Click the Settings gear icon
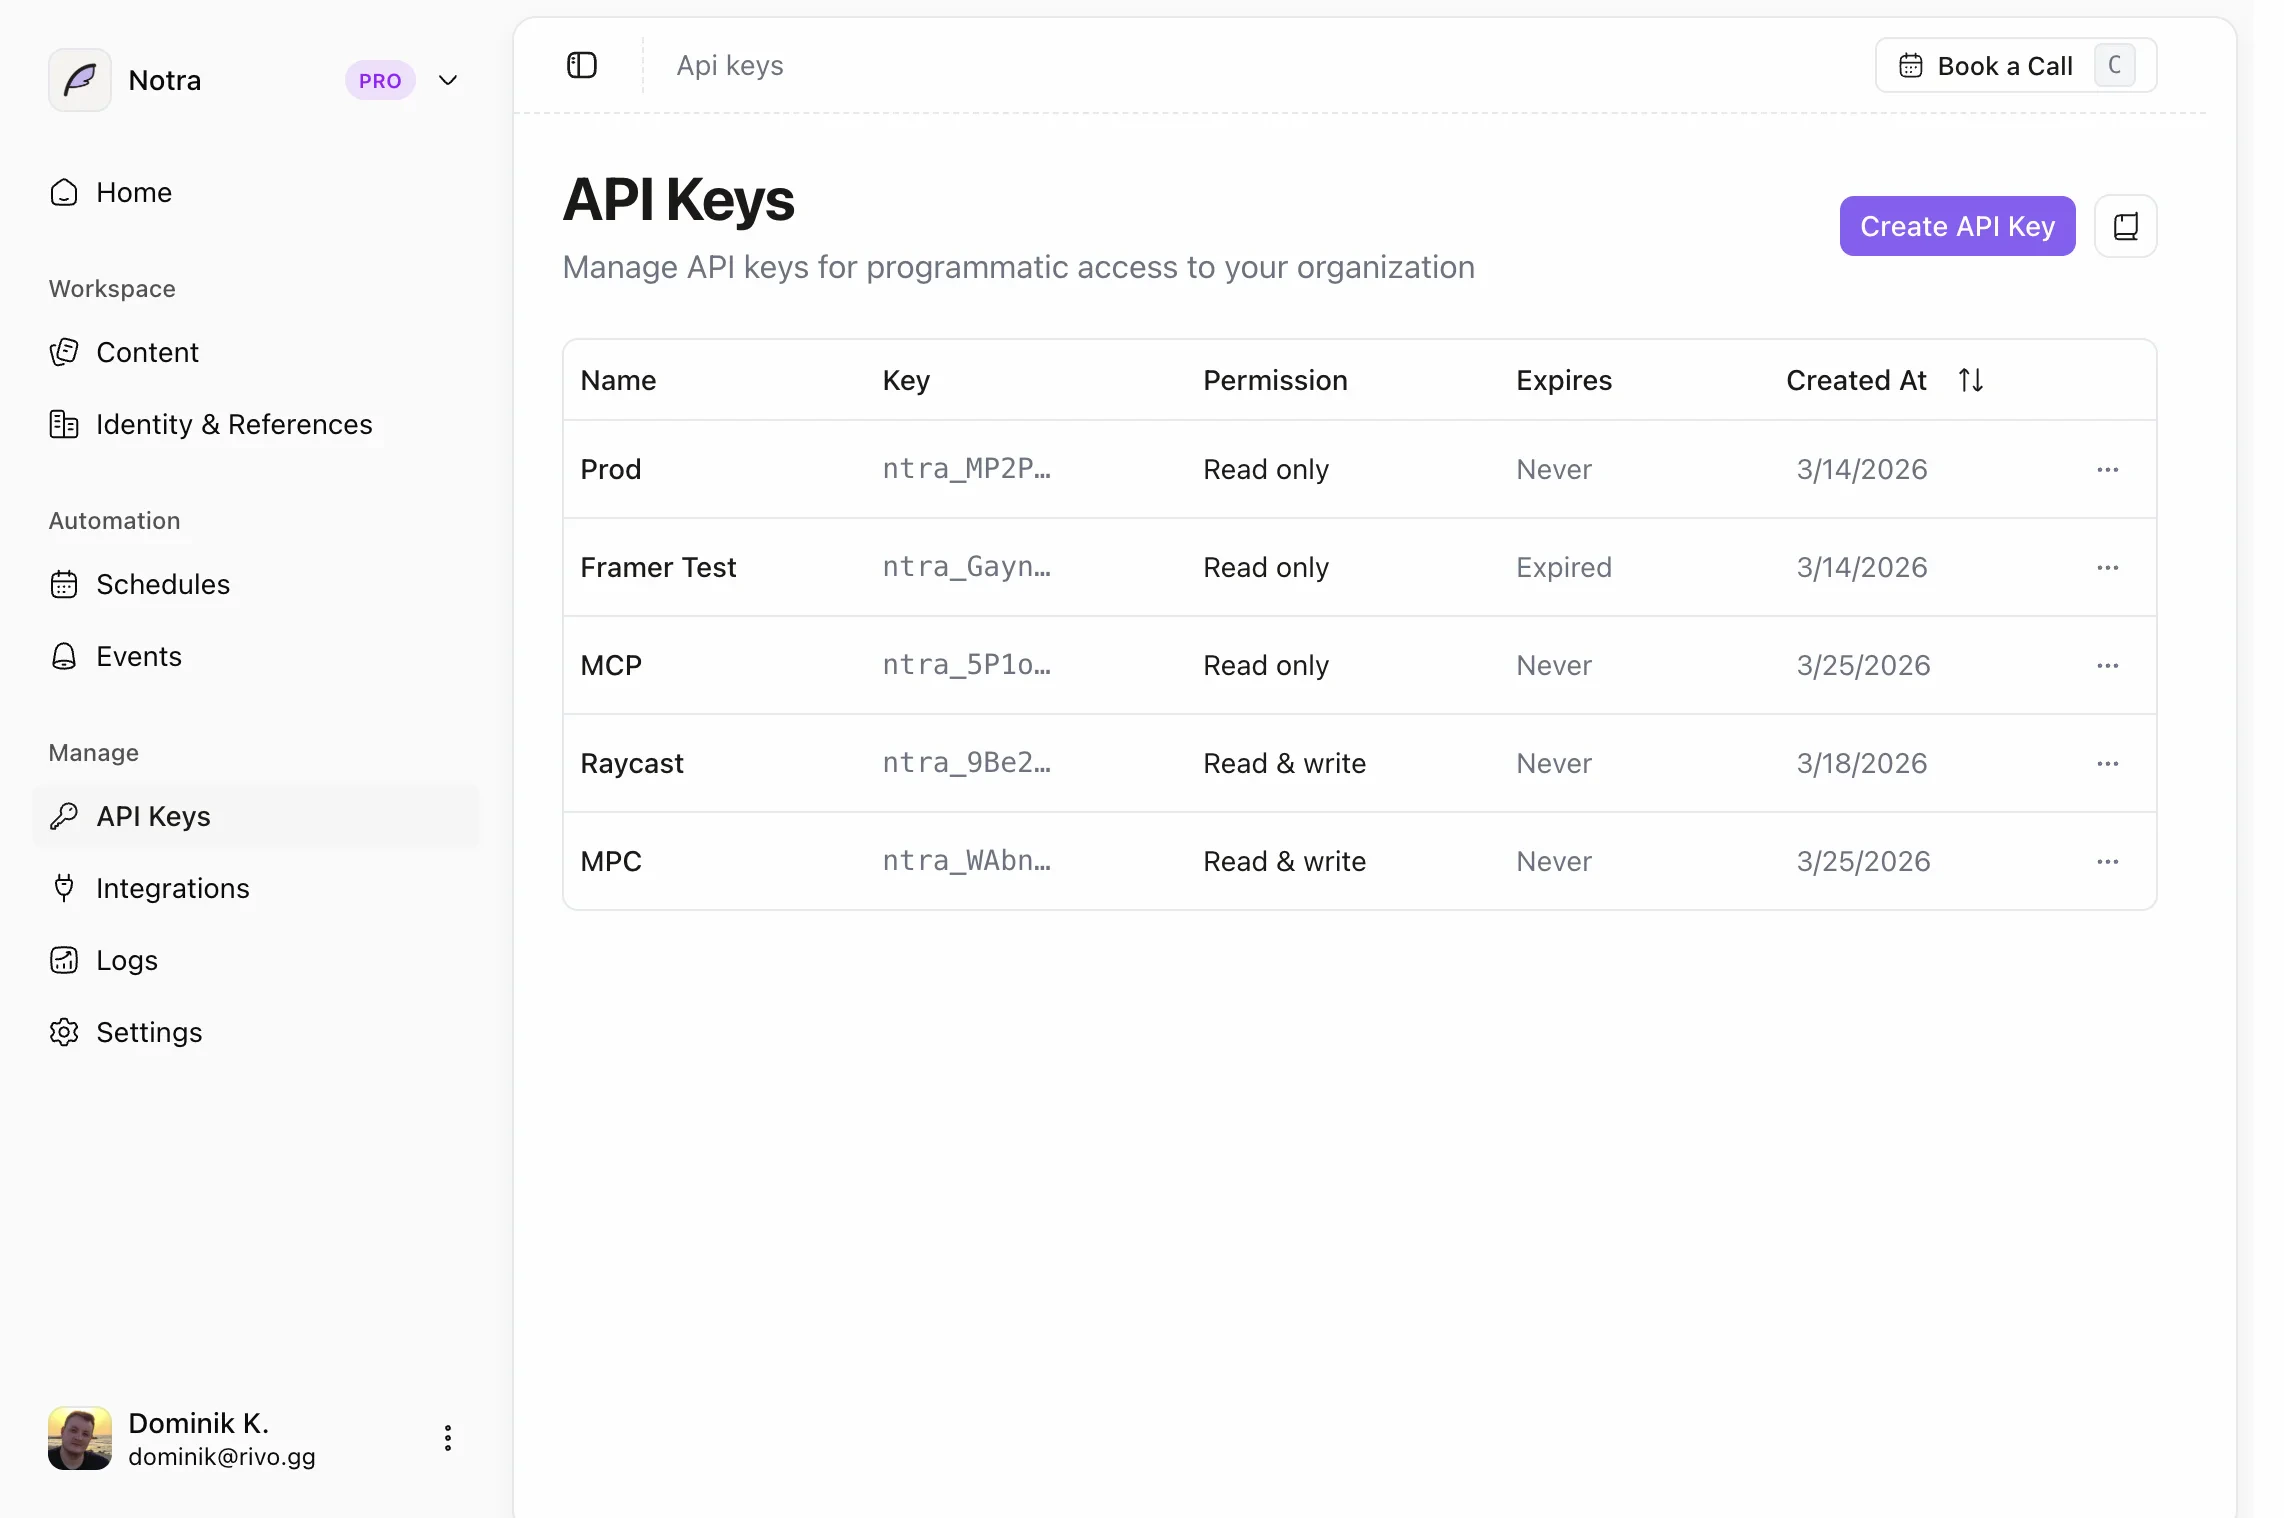 pos(63,1032)
